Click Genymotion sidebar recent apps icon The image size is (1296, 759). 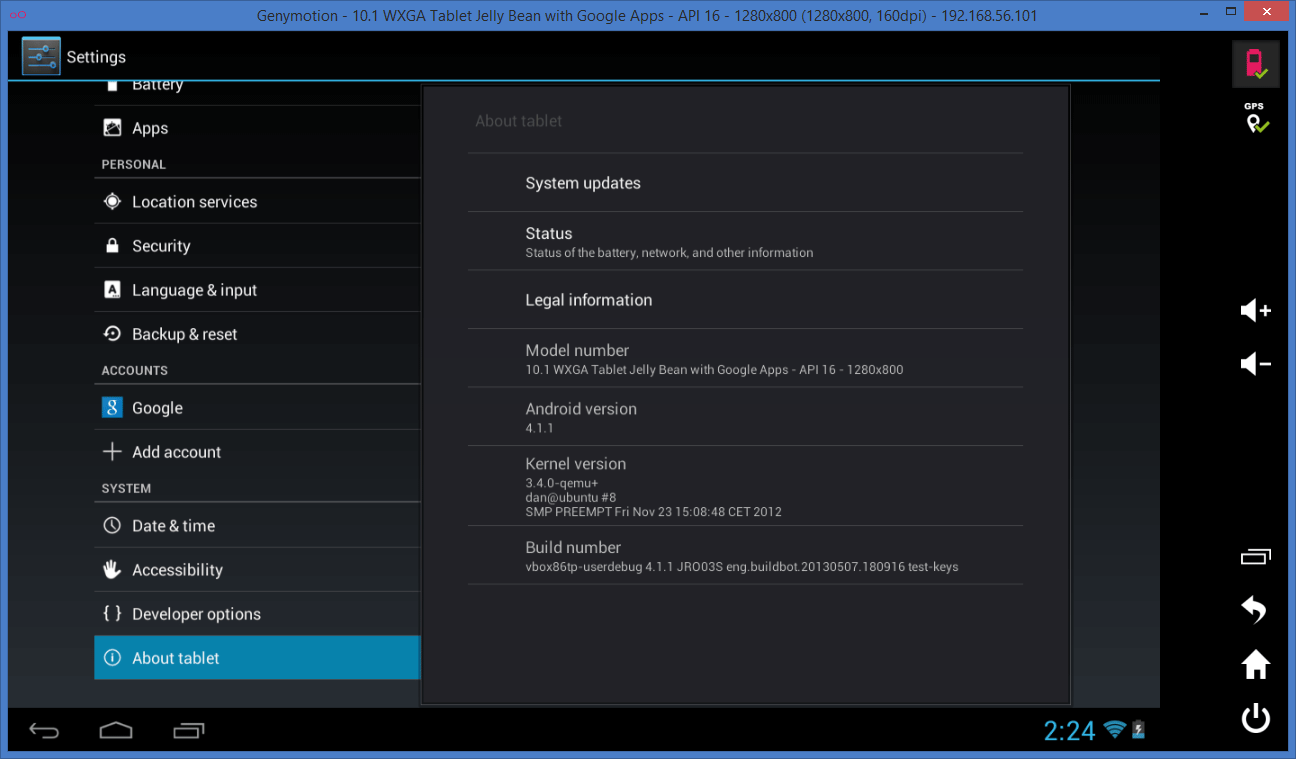click(1255, 557)
